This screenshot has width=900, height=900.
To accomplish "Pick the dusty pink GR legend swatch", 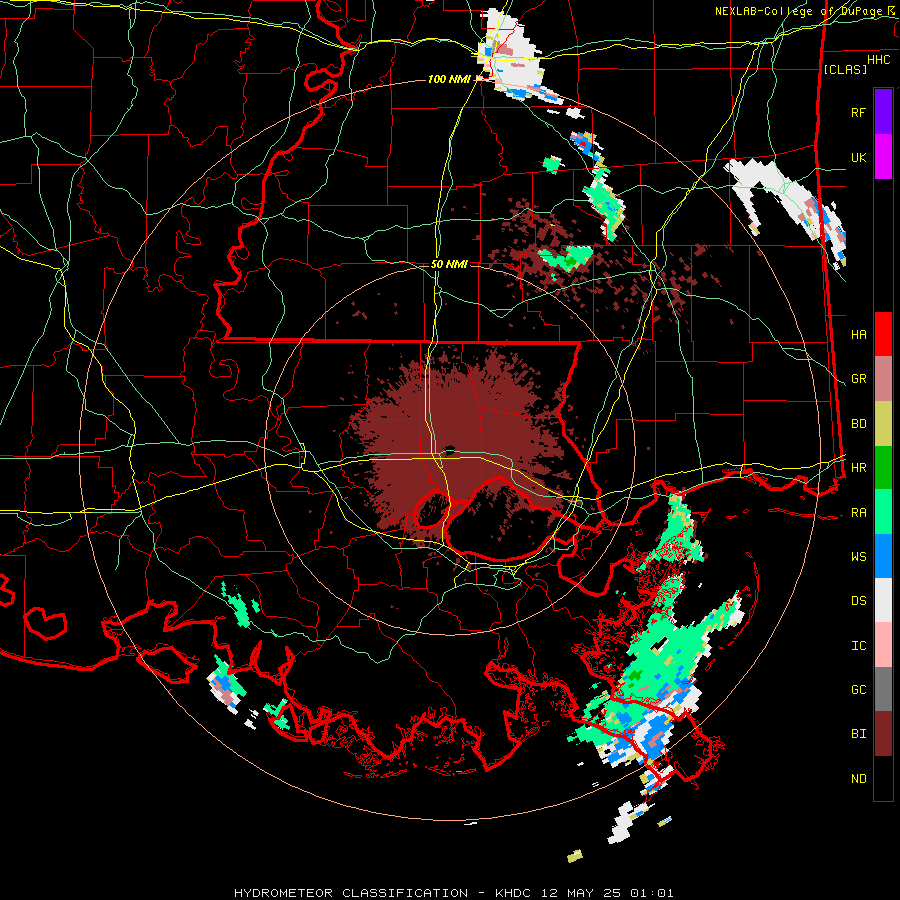I will click(x=883, y=379).
